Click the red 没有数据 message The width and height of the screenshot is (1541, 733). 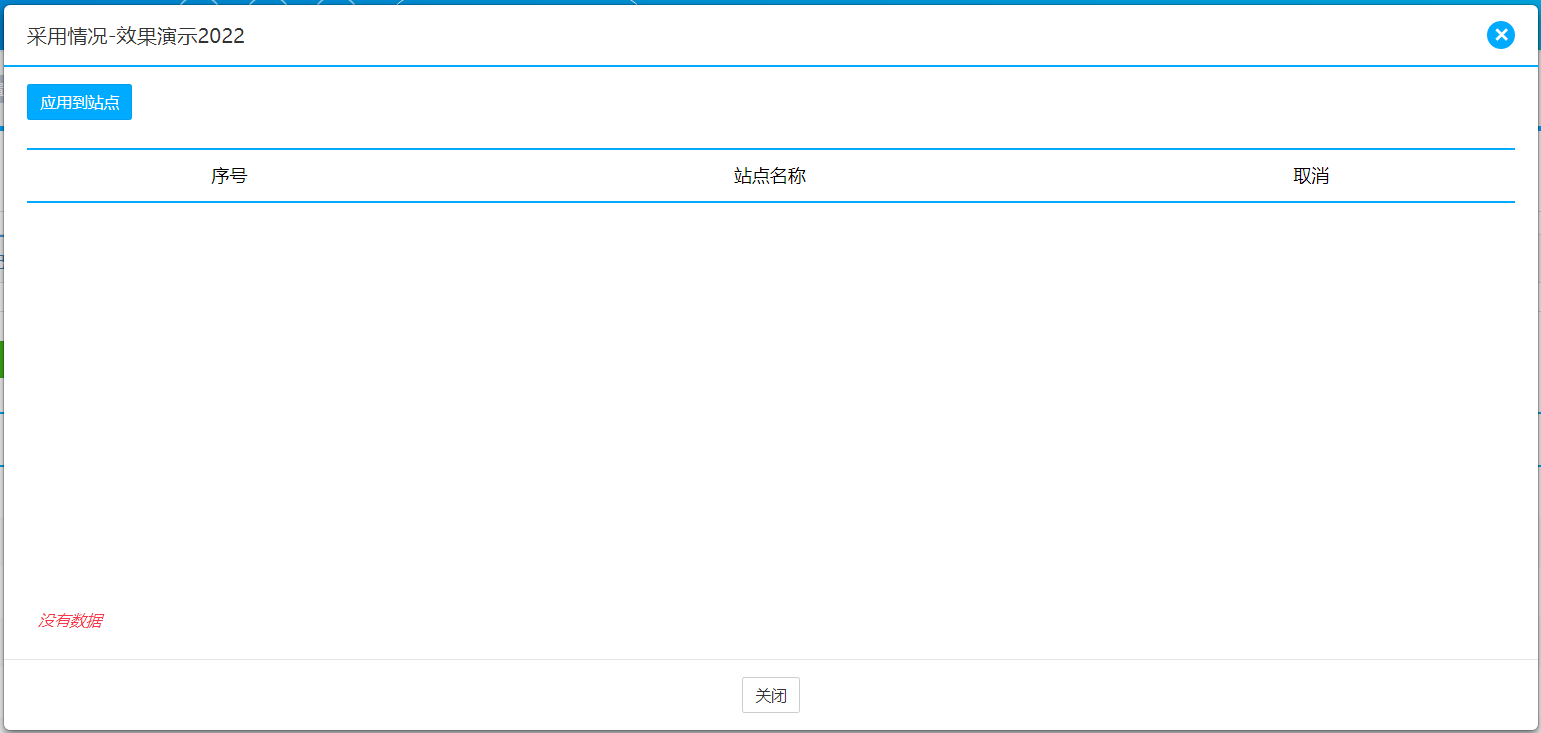click(70, 621)
